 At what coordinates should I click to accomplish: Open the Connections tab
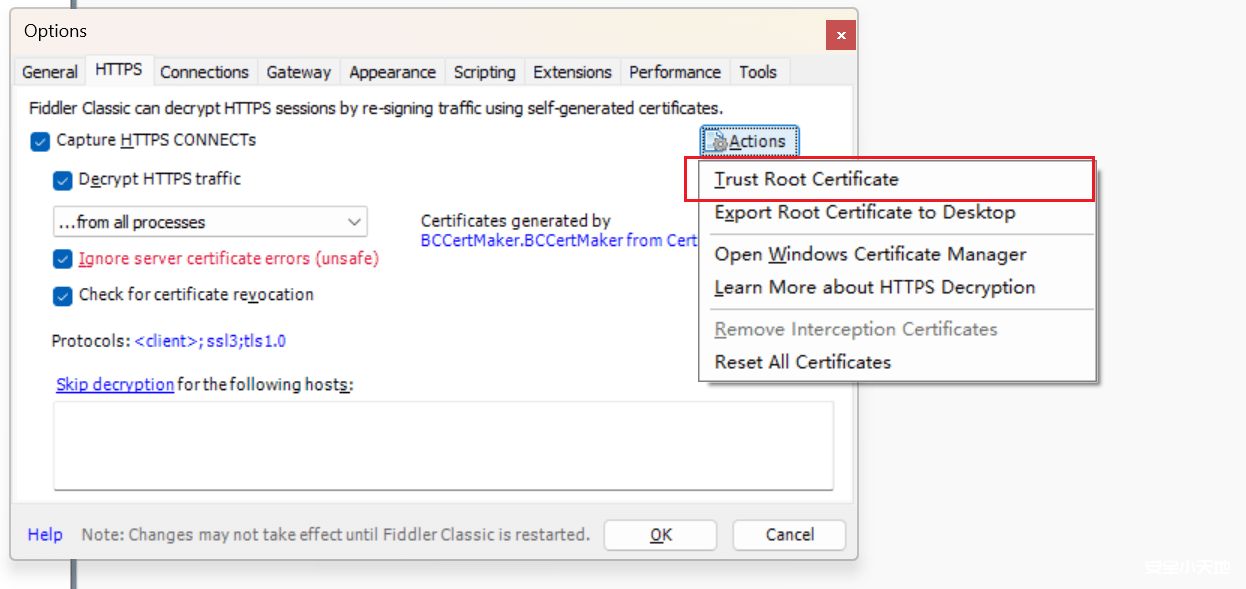(x=204, y=72)
